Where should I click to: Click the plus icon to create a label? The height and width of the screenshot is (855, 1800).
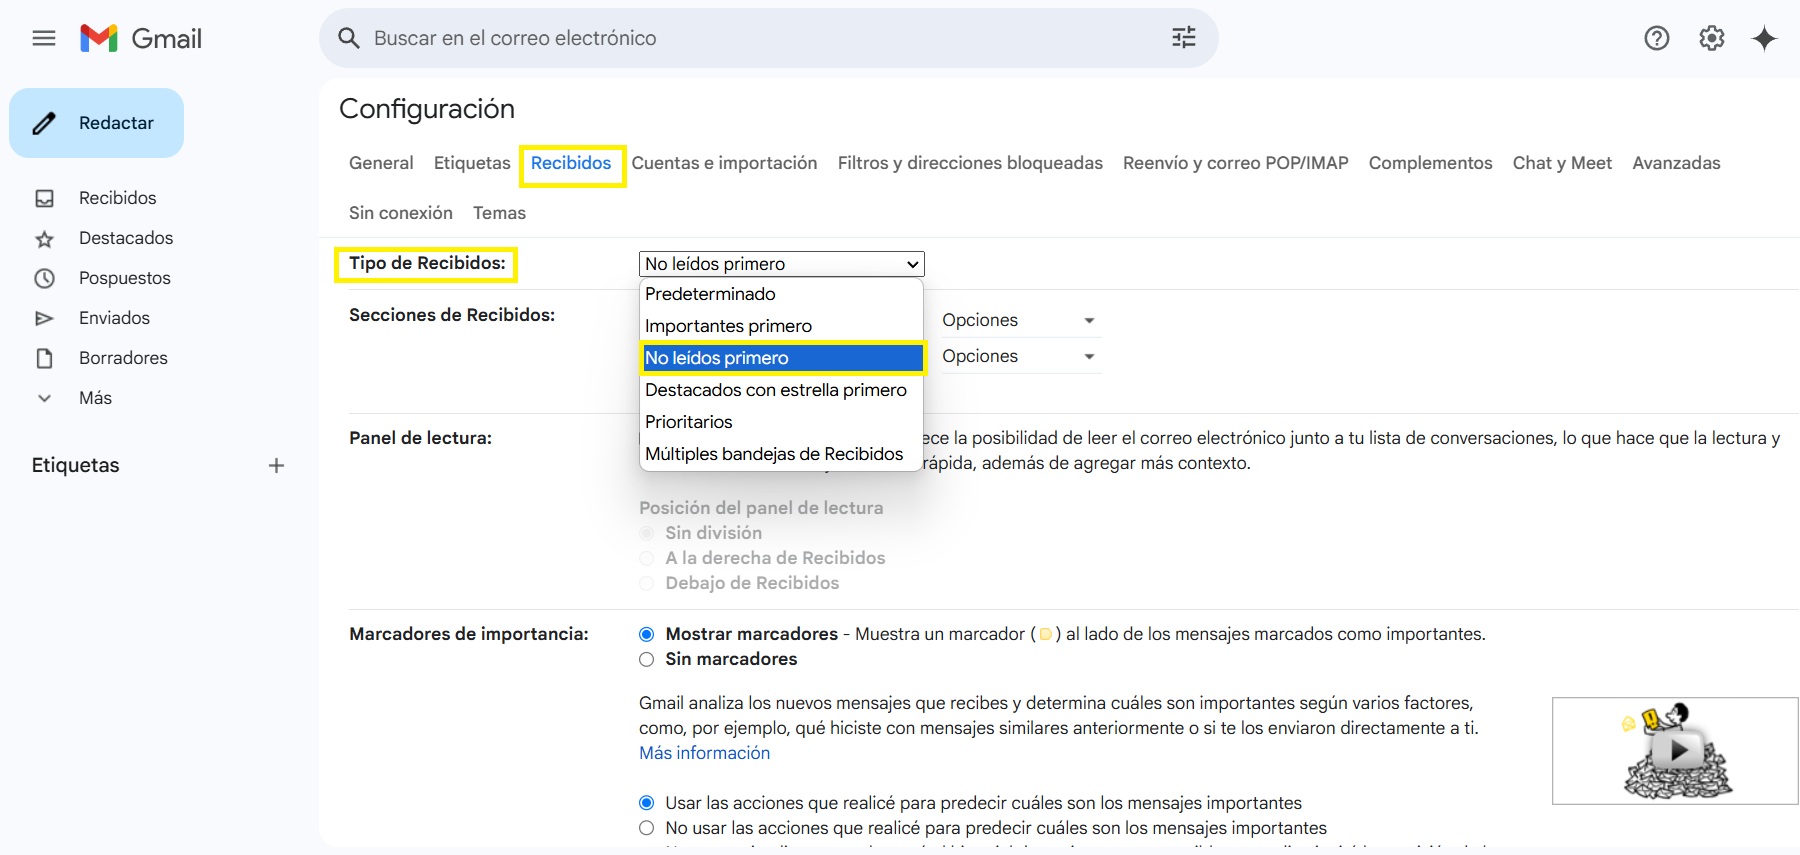pyautogui.click(x=276, y=465)
